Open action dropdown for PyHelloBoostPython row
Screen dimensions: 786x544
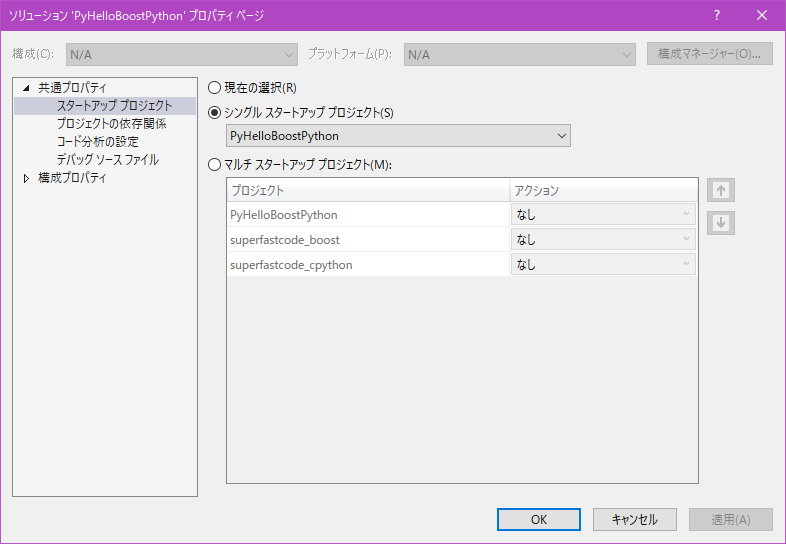(603, 214)
